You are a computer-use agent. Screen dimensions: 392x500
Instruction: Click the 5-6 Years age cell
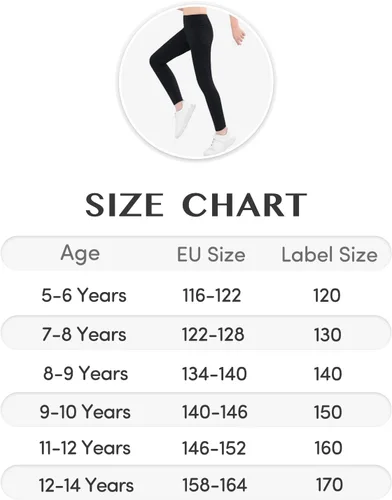pos(84,295)
